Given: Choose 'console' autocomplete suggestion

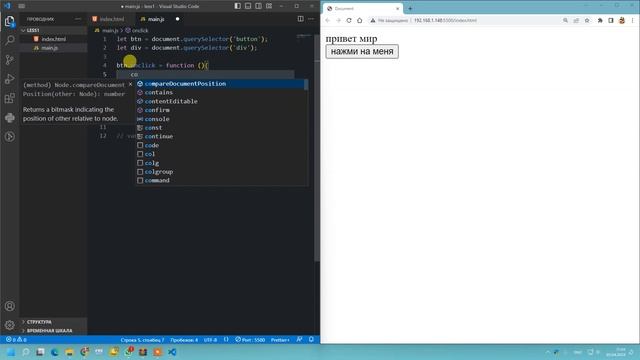Looking at the screenshot, I should pos(220,119).
